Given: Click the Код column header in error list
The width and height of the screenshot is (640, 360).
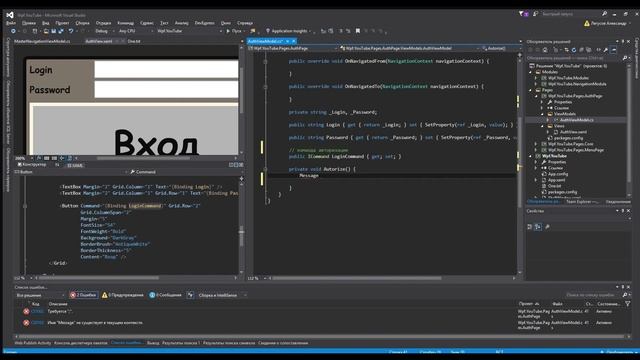Looking at the screenshot, I should (36, 304).
